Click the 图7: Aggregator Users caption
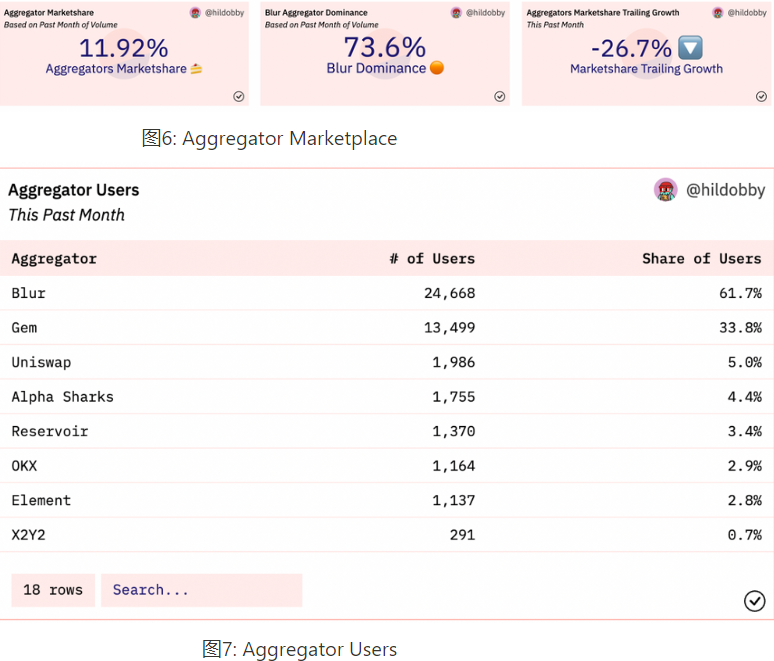The image size is (774, 661). point(300,649)
